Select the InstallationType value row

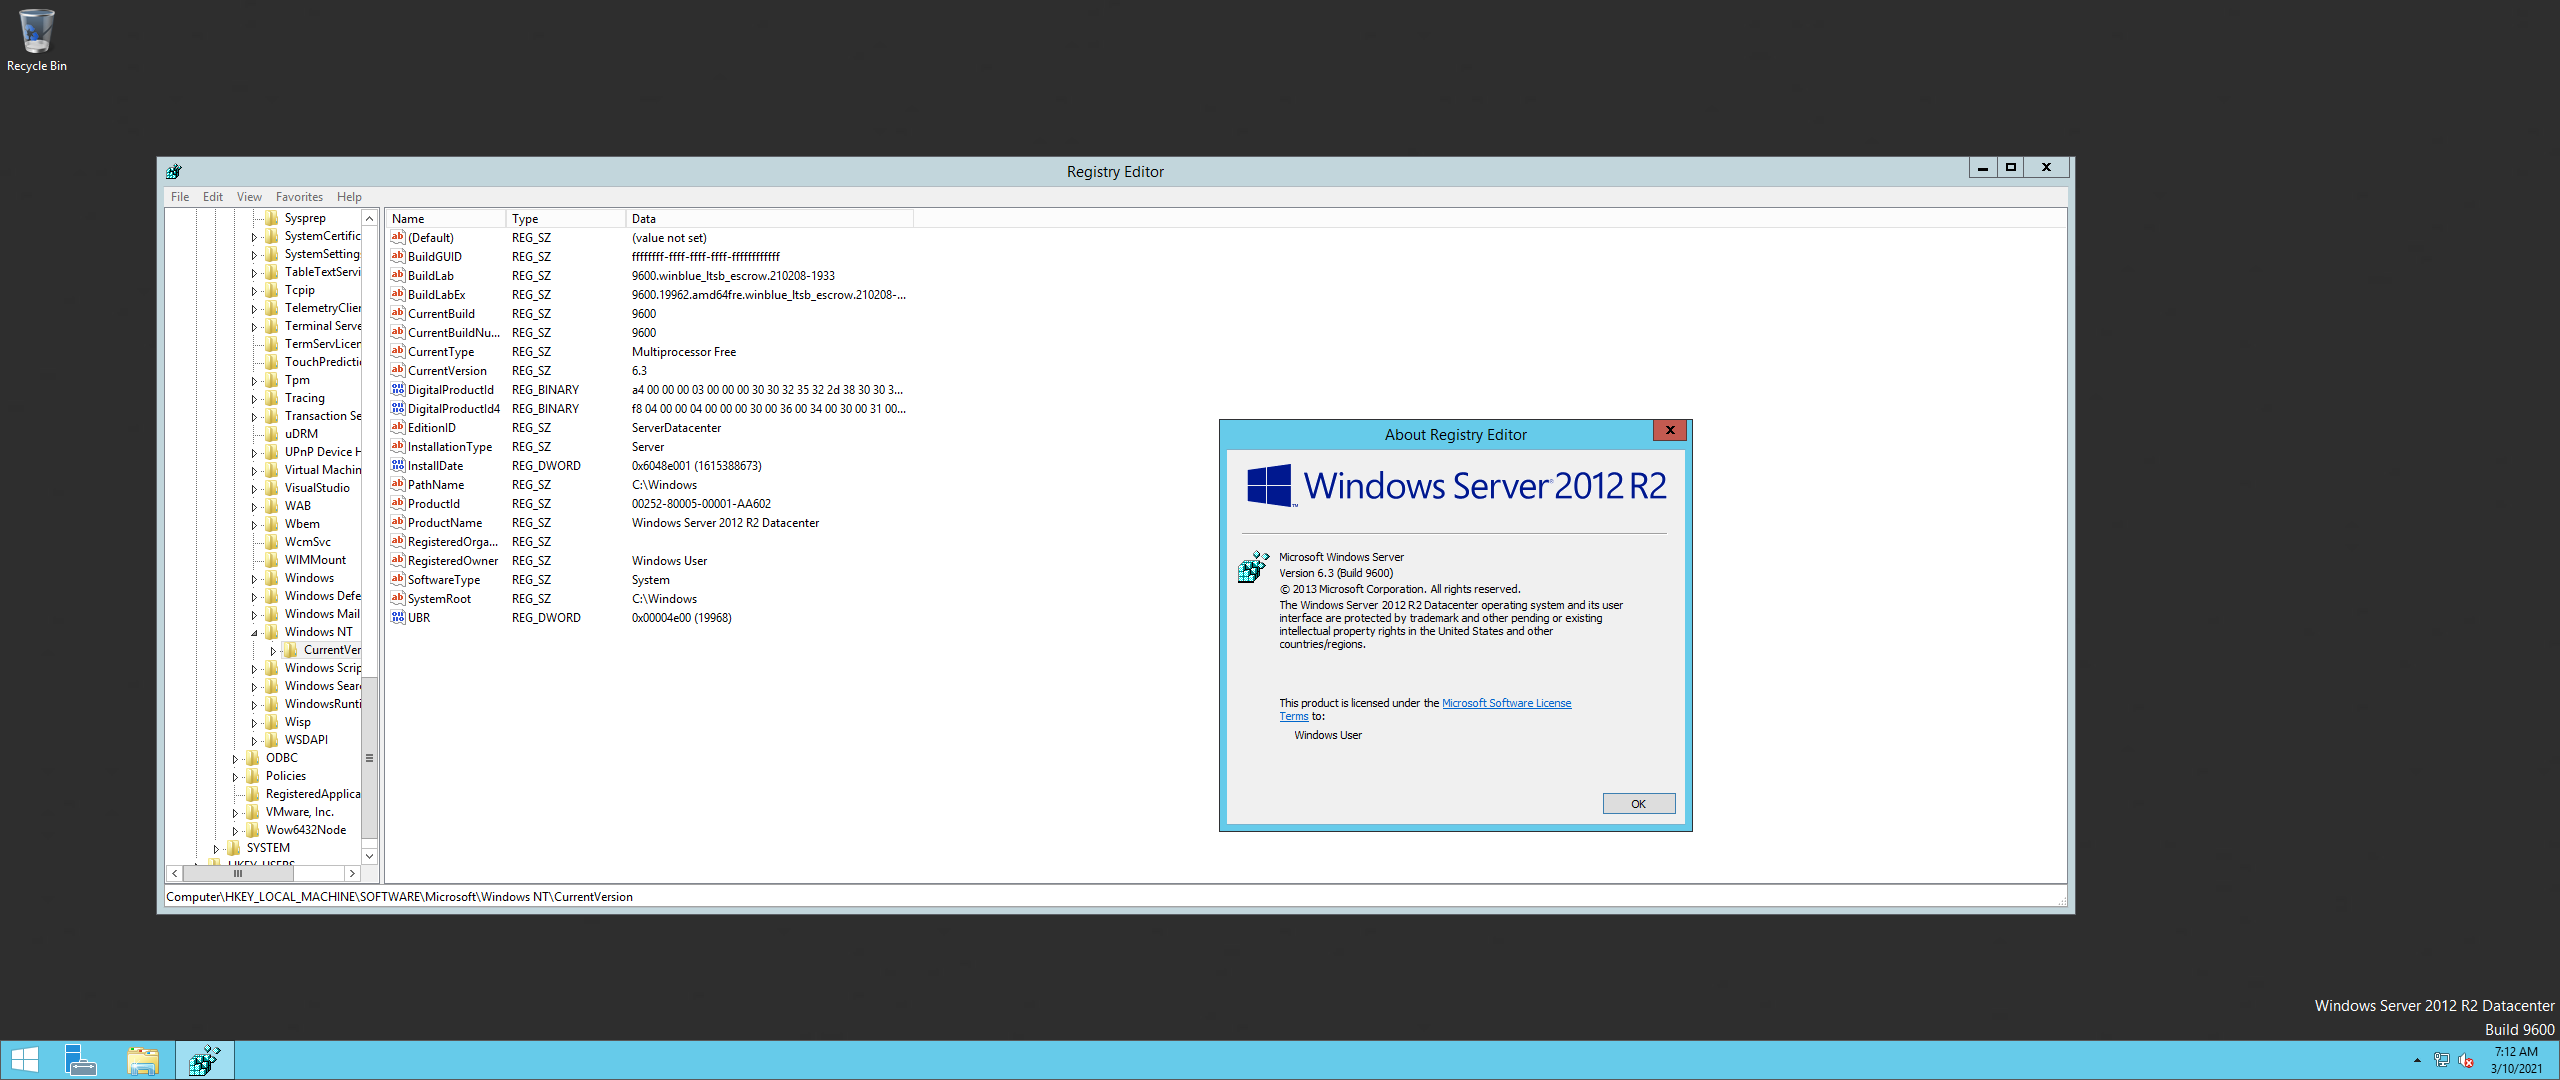coord(650,447)
